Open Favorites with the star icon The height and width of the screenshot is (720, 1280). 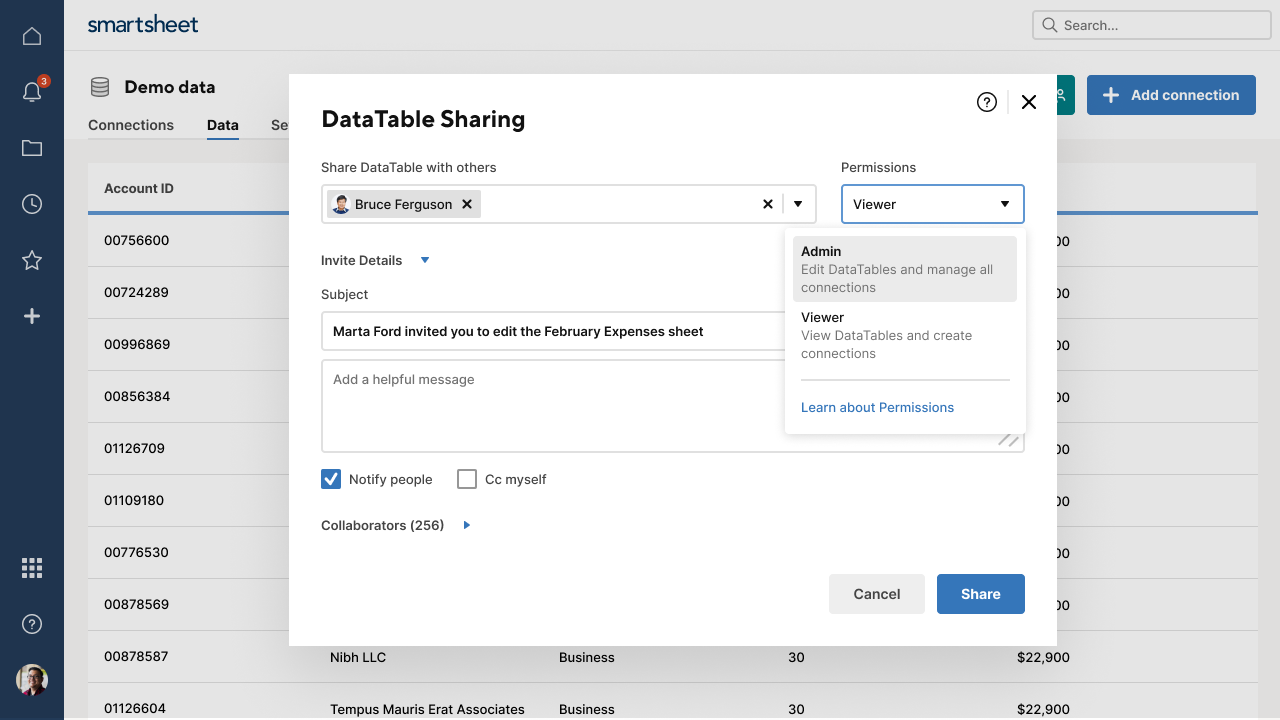[31, 259]
